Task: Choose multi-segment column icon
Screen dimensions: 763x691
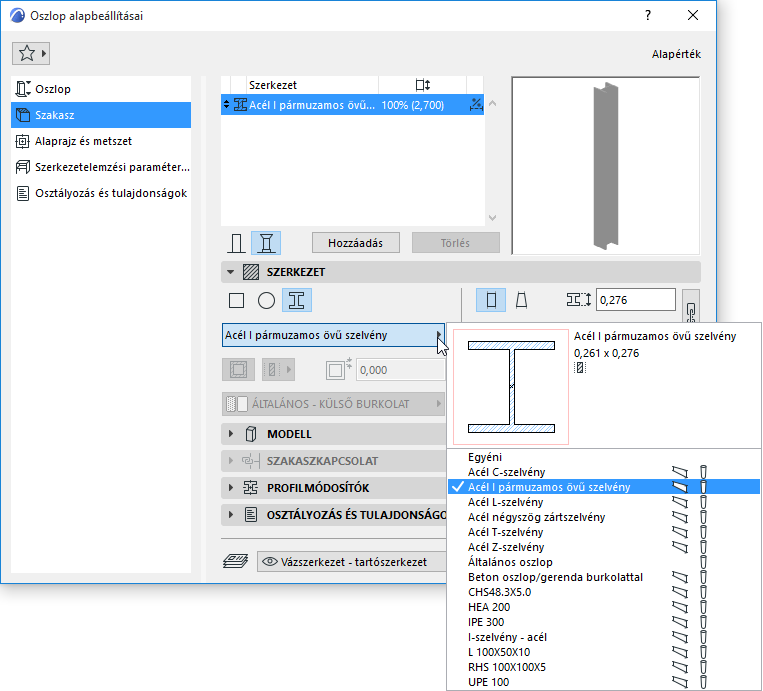Action: [x=266, y=243]
